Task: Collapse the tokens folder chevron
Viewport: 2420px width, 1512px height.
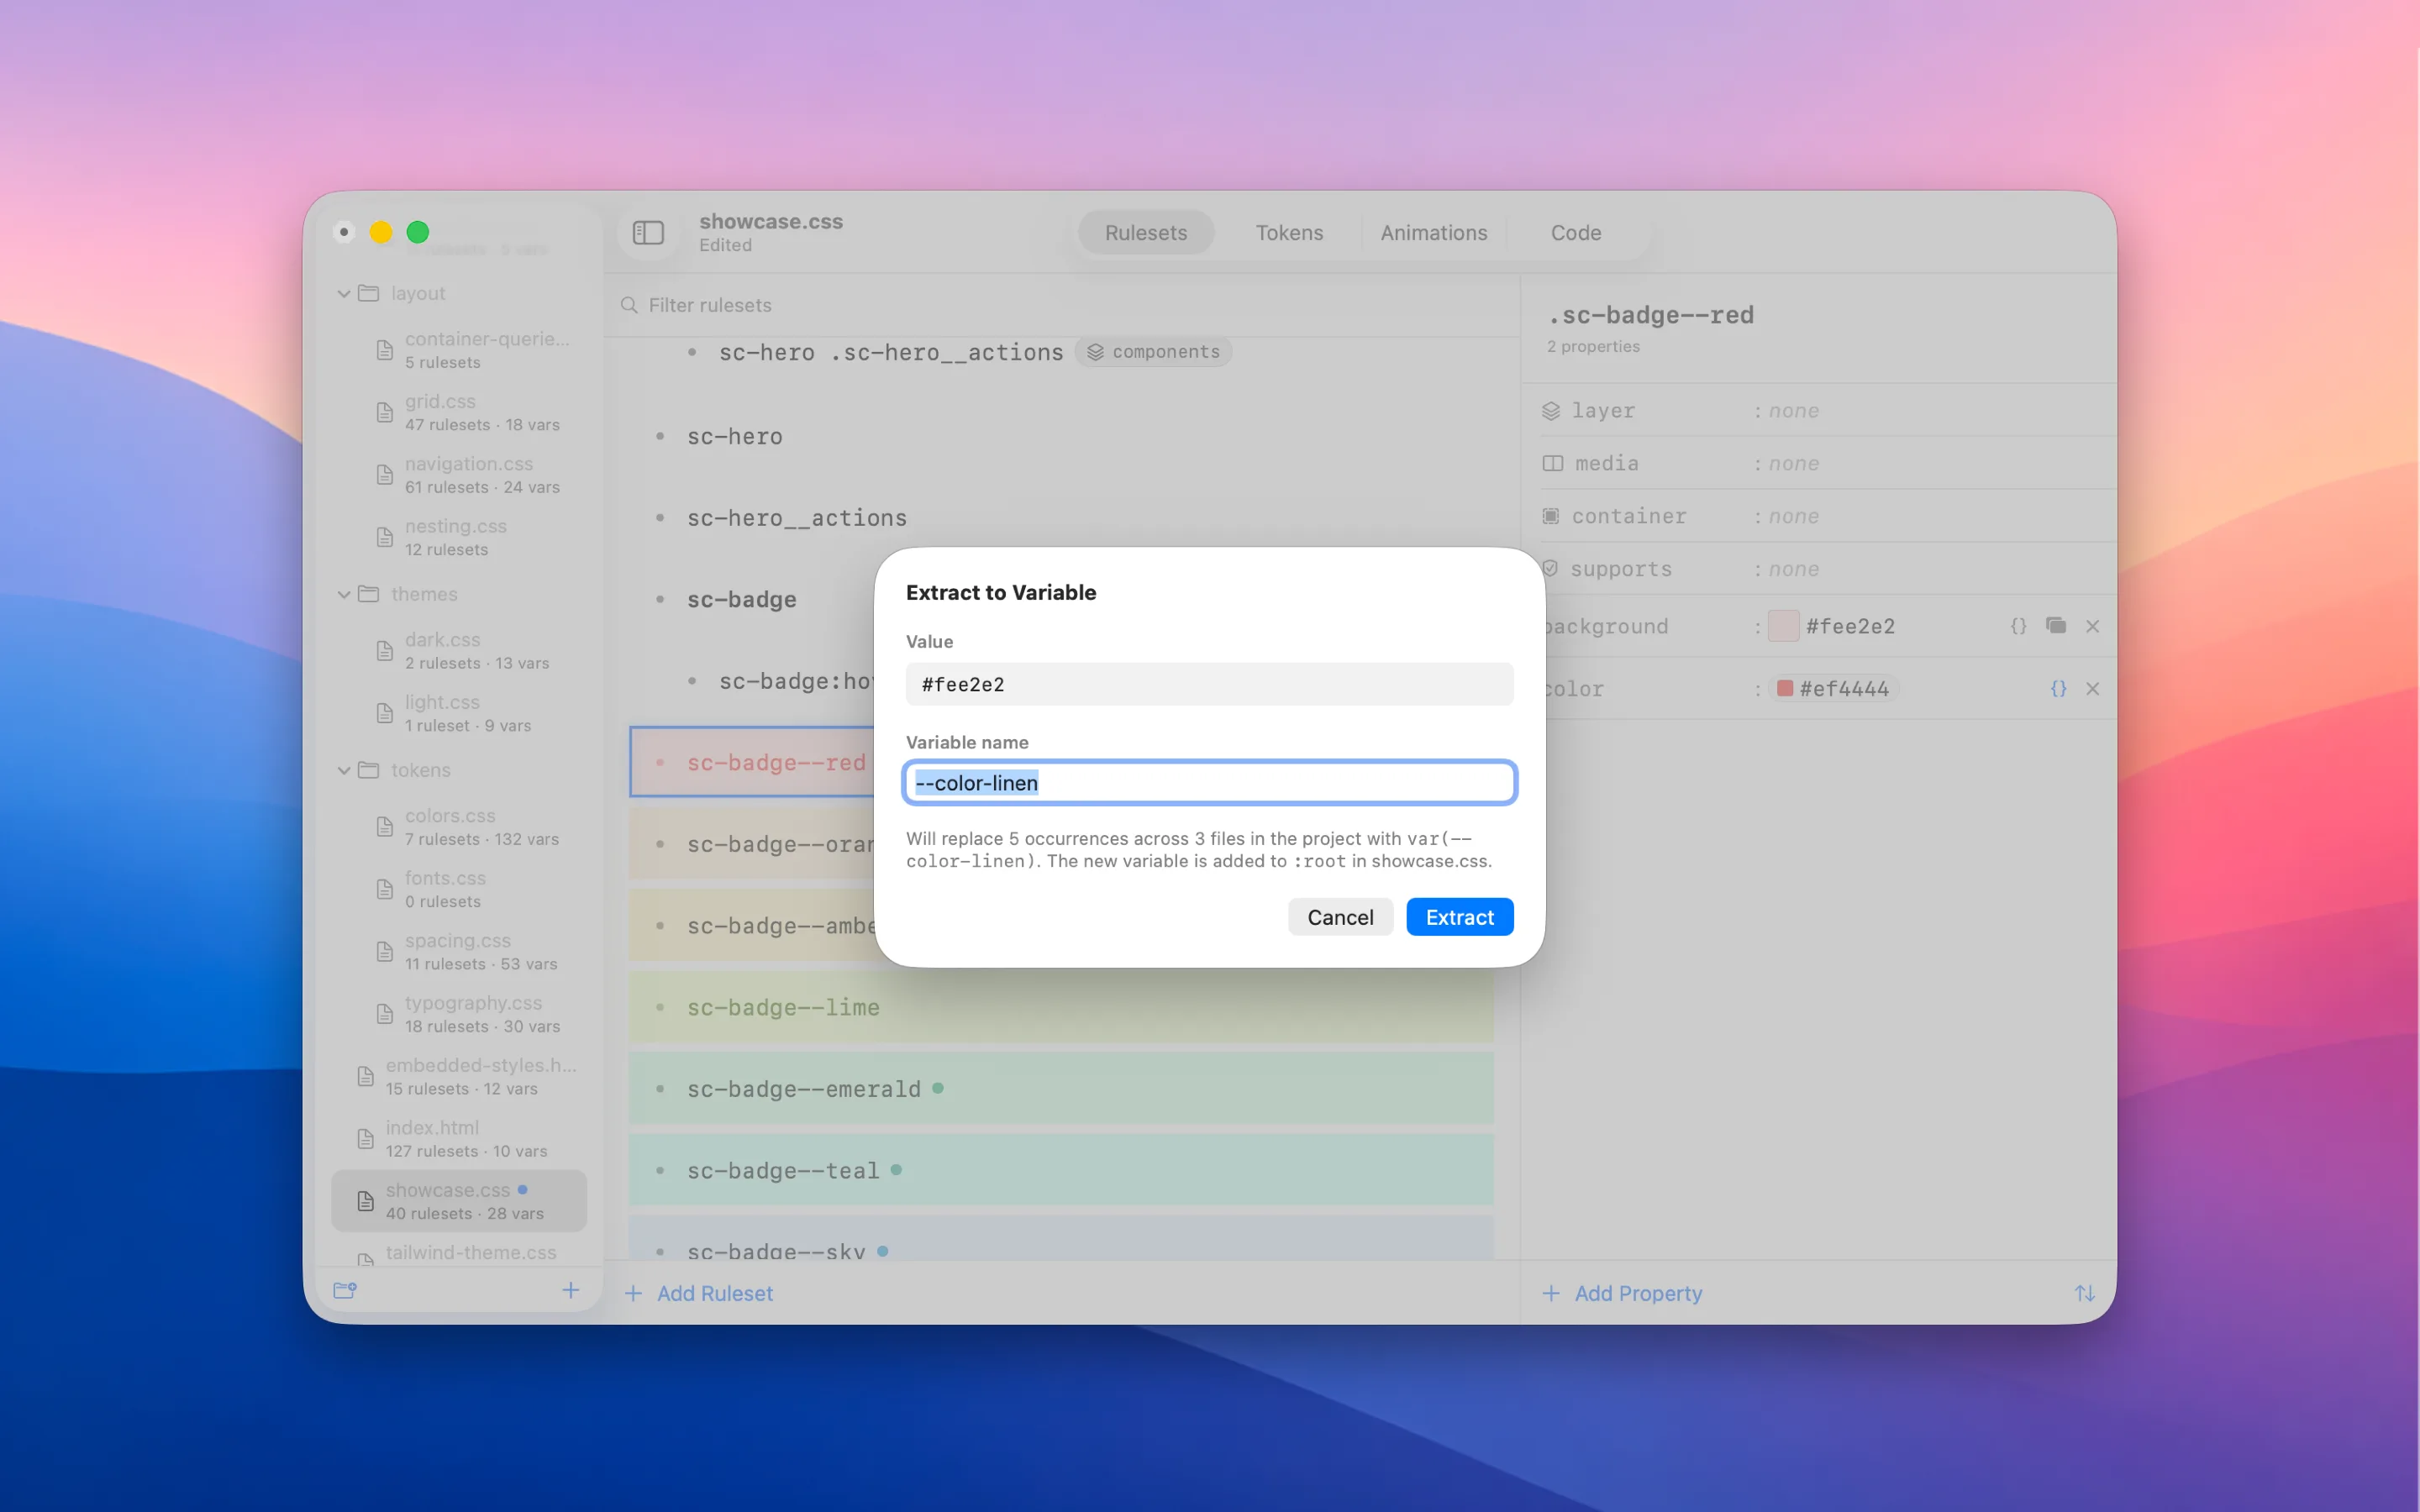Action: point(344,770)
